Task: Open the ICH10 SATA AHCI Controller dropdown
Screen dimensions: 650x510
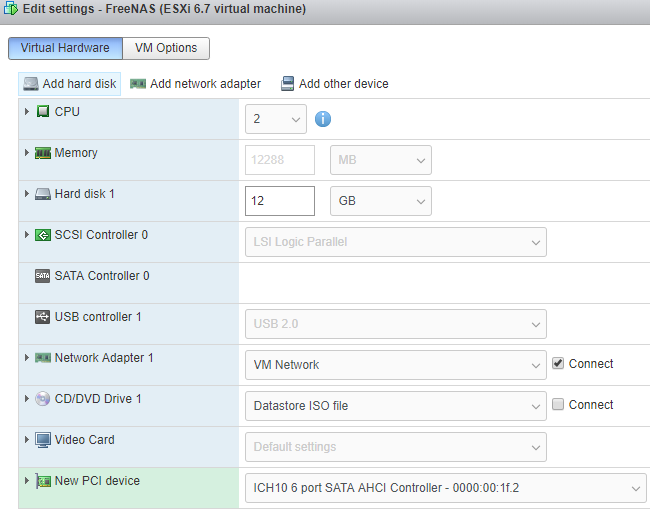Action: 446,488
